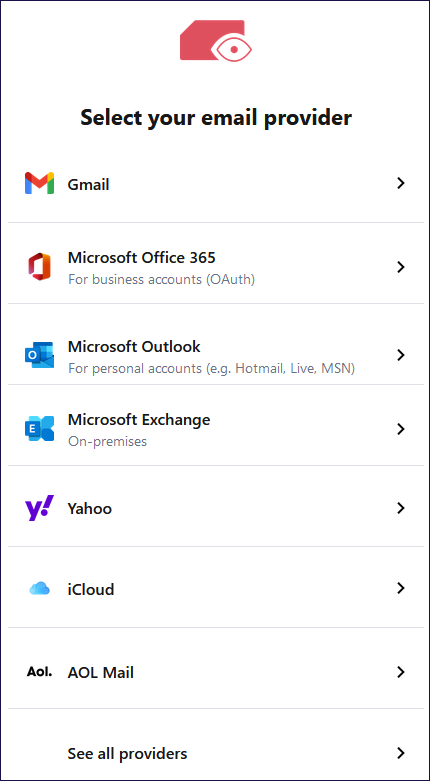Expand the Yahoo row chevron arrow
Viewport: 430px width, 781px height.
pyautogui.click(x=400, y=508)
